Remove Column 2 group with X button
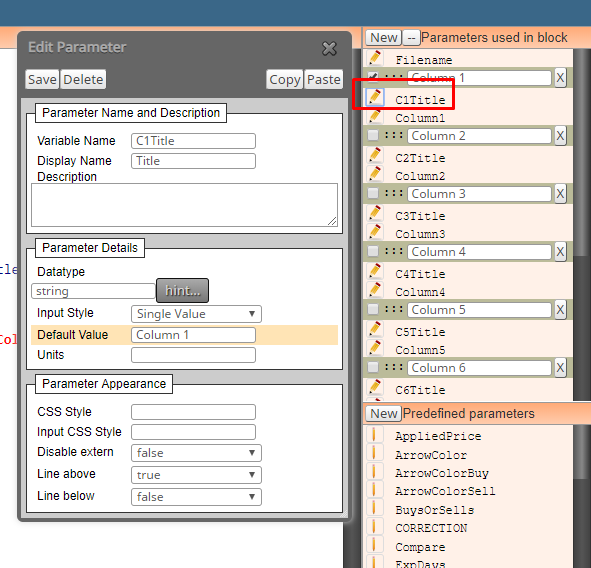The width and height of the screenshot is (591, 568). coord(560,136)
